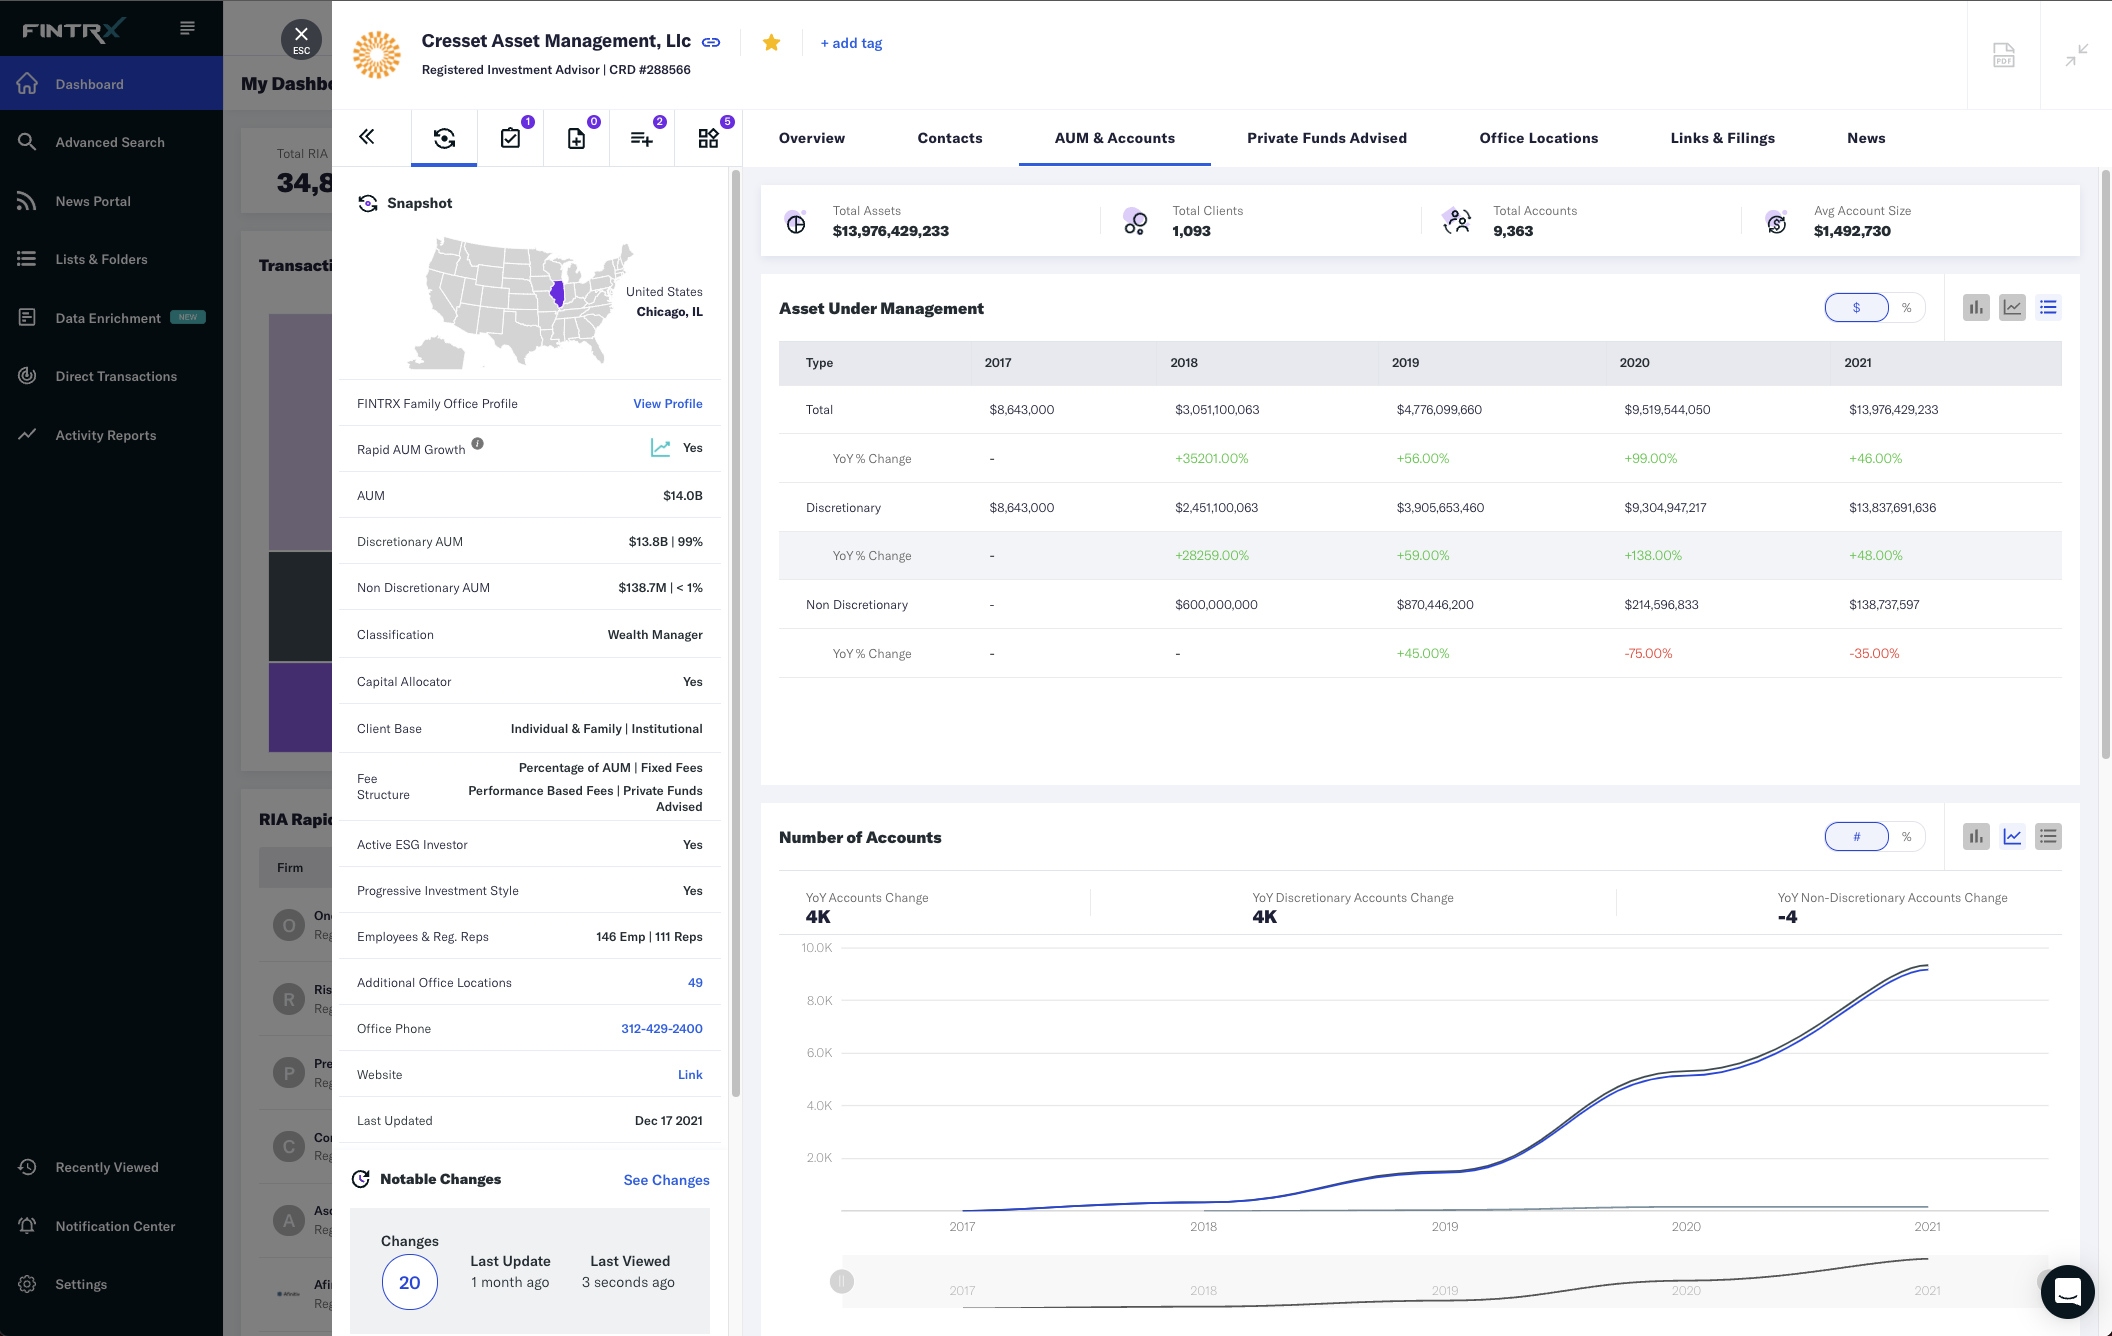Select the Snapshot panel icon tab
Screen dimensions: 2112x1336
click(x=444, y=138)
